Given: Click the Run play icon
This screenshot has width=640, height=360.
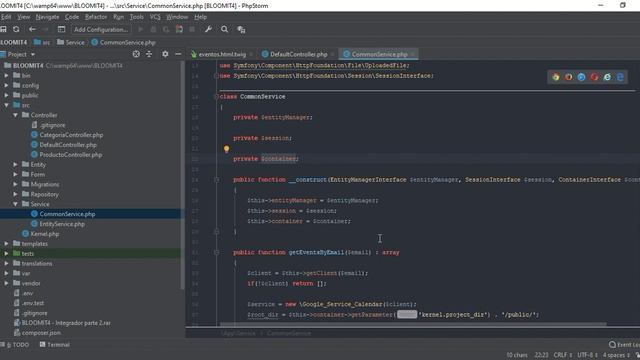Looking at the screenshot, I should (x=140, y=29).
